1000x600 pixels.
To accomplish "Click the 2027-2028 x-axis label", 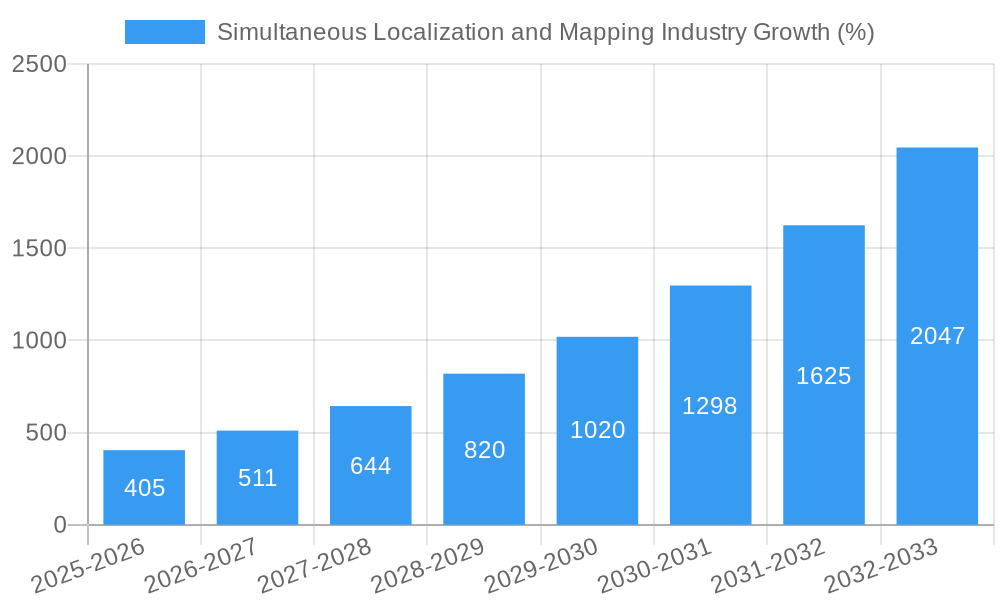I will (x=316, y=565).
